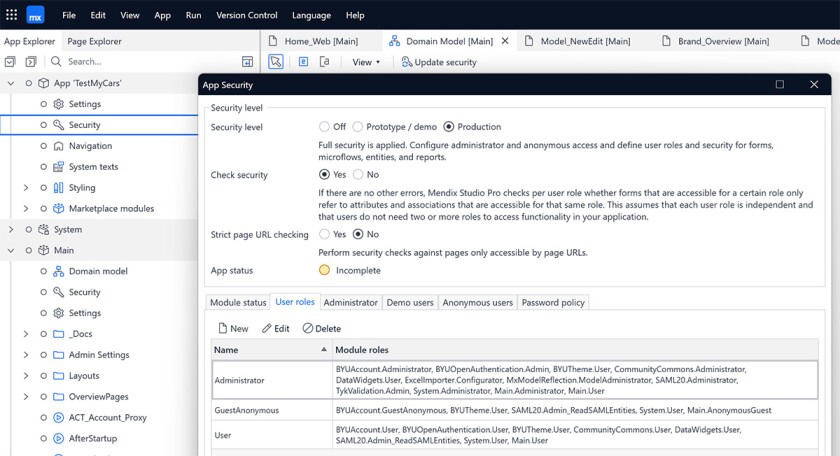Choose No for Check security
Image resolution: width=840 pixels, height=456 pixels.
point(358,175)
